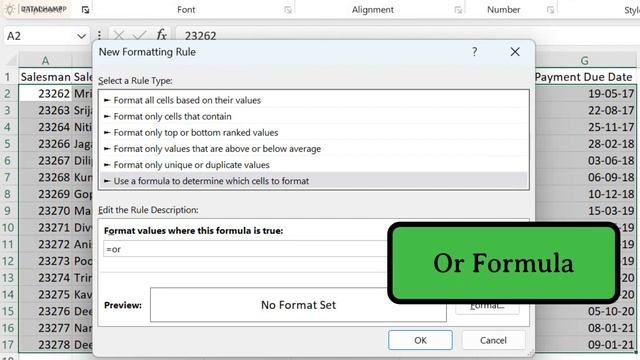Click the dialog help question mark
The width and height of the screenshot is (640, 360).
(474, 52)
